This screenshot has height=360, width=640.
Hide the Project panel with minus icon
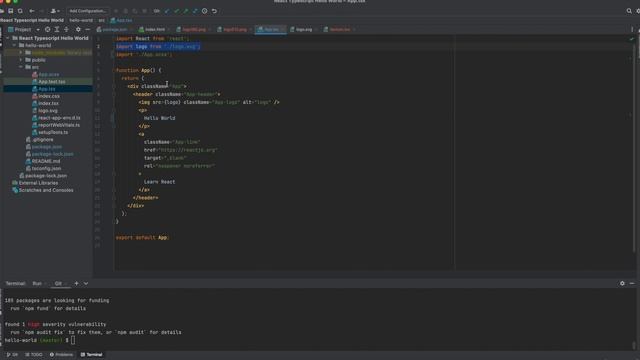[x=87, y=29]
